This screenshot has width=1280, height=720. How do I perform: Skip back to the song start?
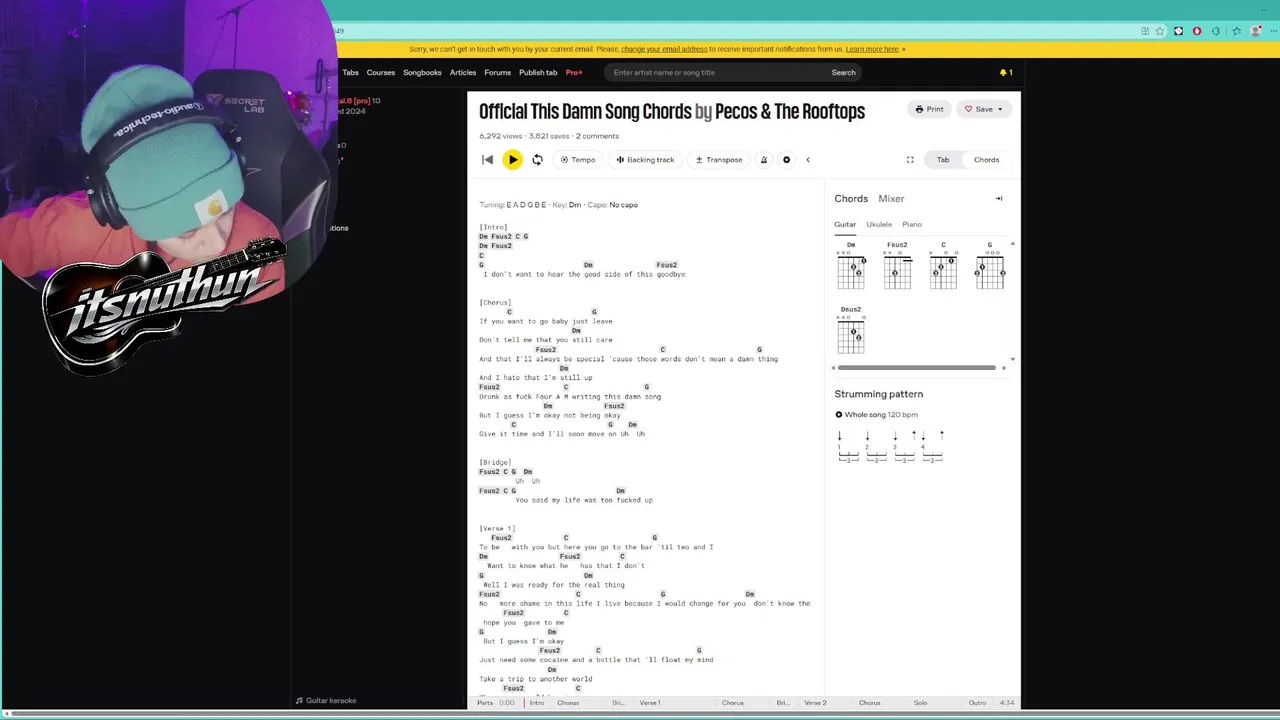(488, 160)
